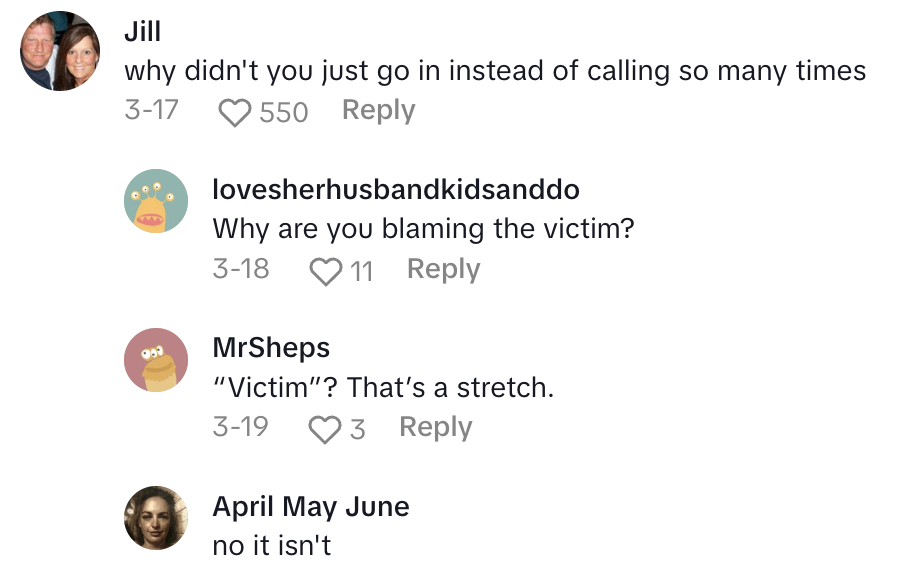912x566 pixels.
Task: Reply to lovesherhusbandkidsanddo's comment
Action: coord(443,269)
